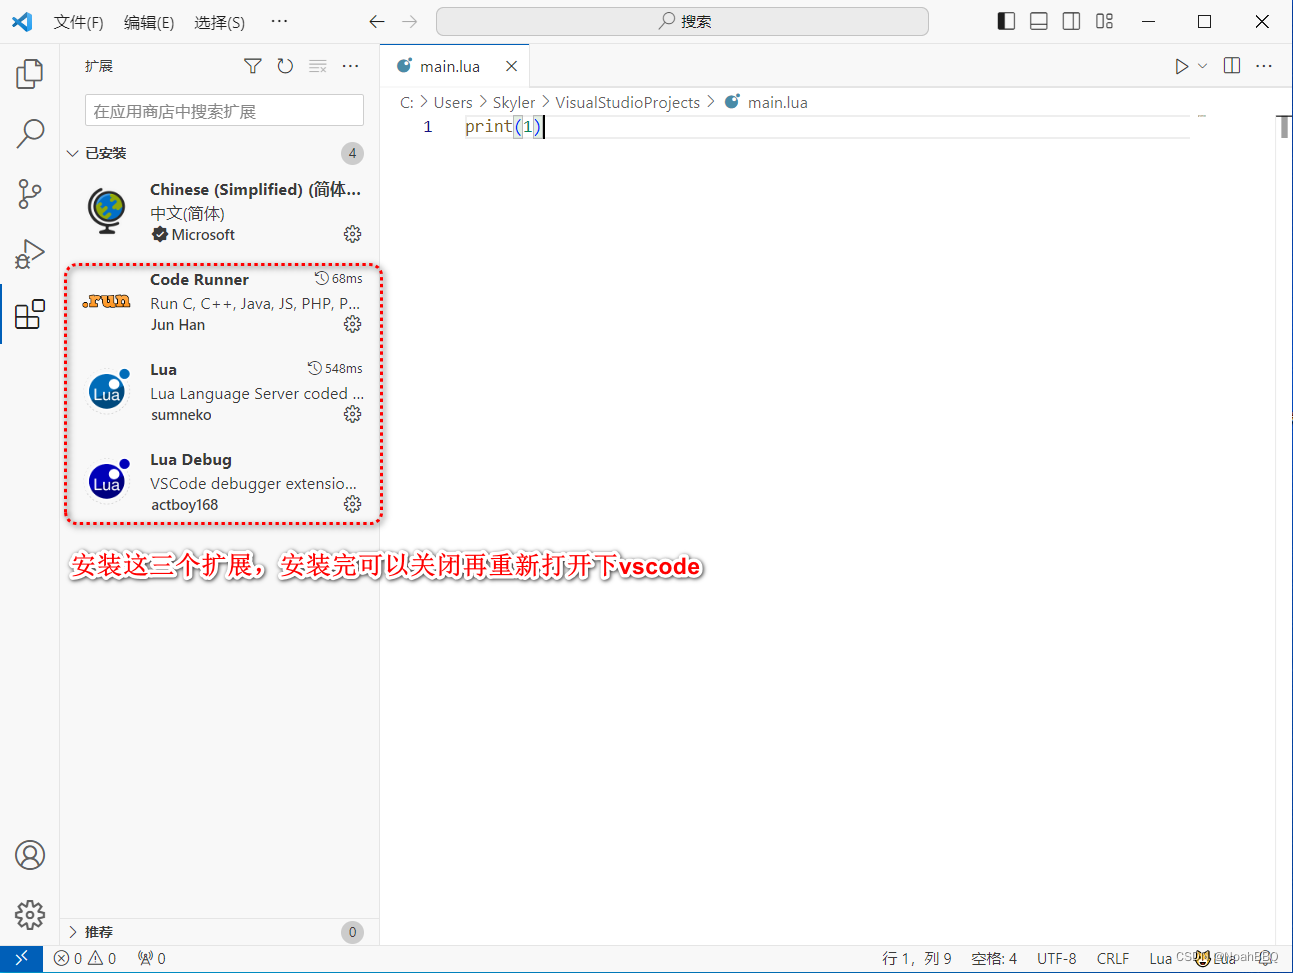Open the Manage gear in activity bar
The height and width of the screenshot is (973, 1293).
coord(30,914)
